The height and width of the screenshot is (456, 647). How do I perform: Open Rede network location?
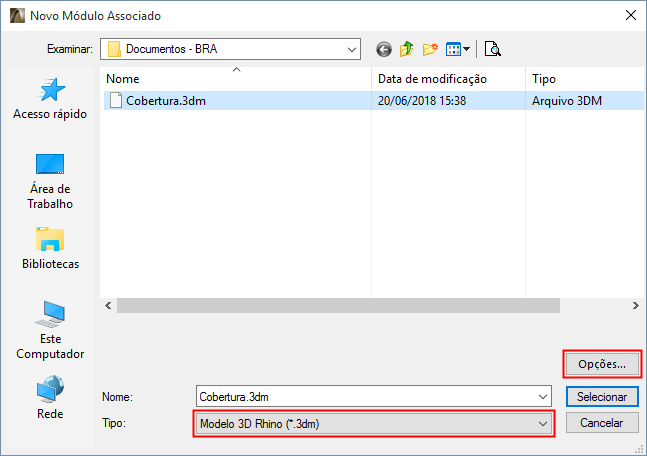coord(50,397)
